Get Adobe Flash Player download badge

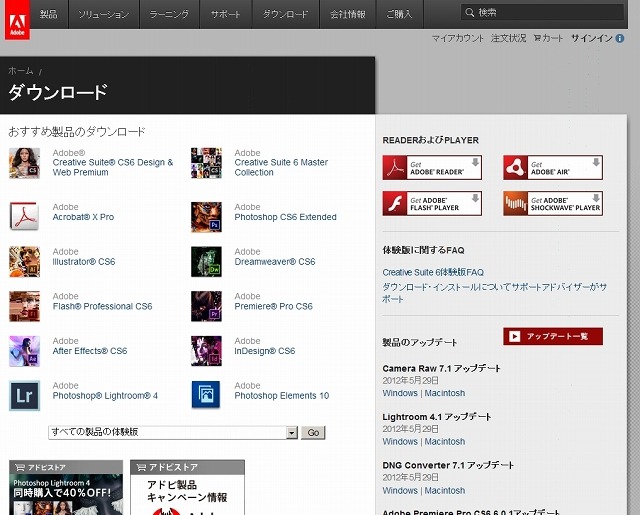pos(432,203)
